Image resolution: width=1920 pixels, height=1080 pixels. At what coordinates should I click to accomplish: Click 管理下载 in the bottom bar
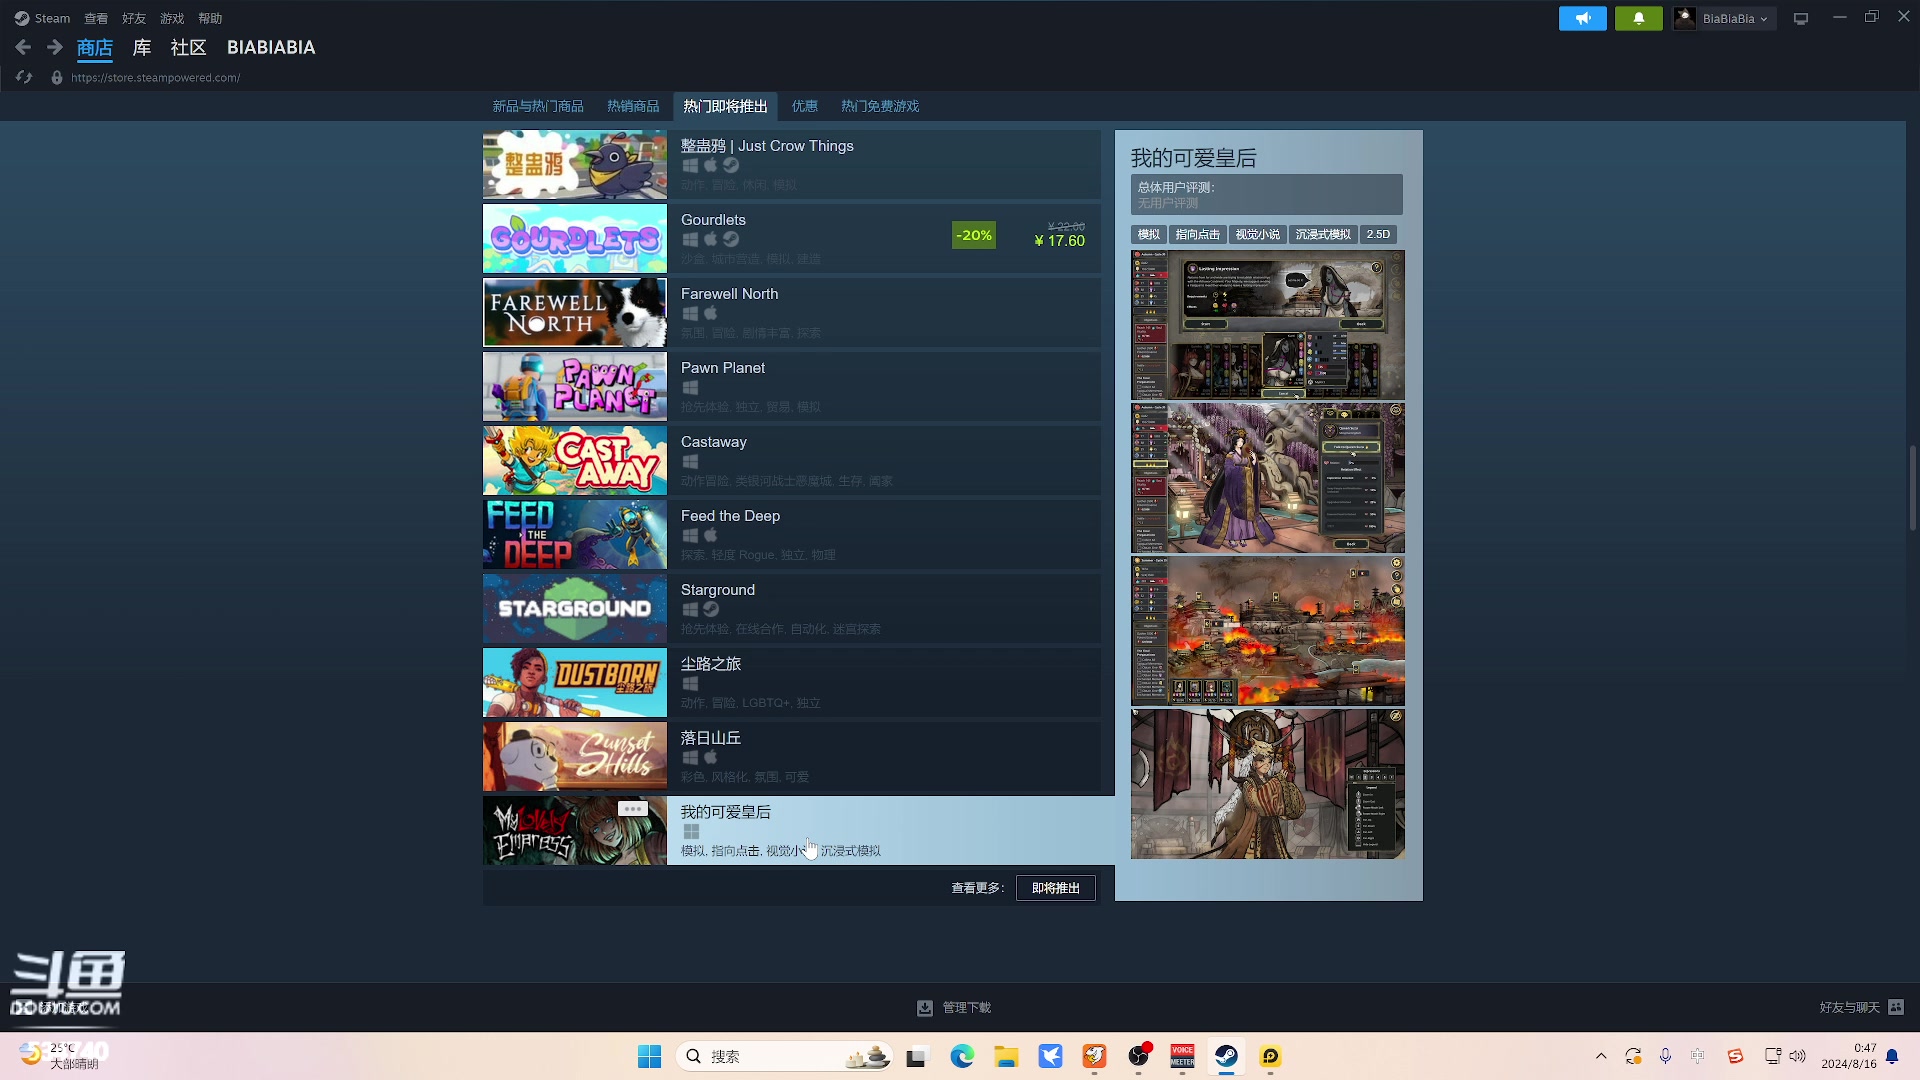[x=967, y=1008]
